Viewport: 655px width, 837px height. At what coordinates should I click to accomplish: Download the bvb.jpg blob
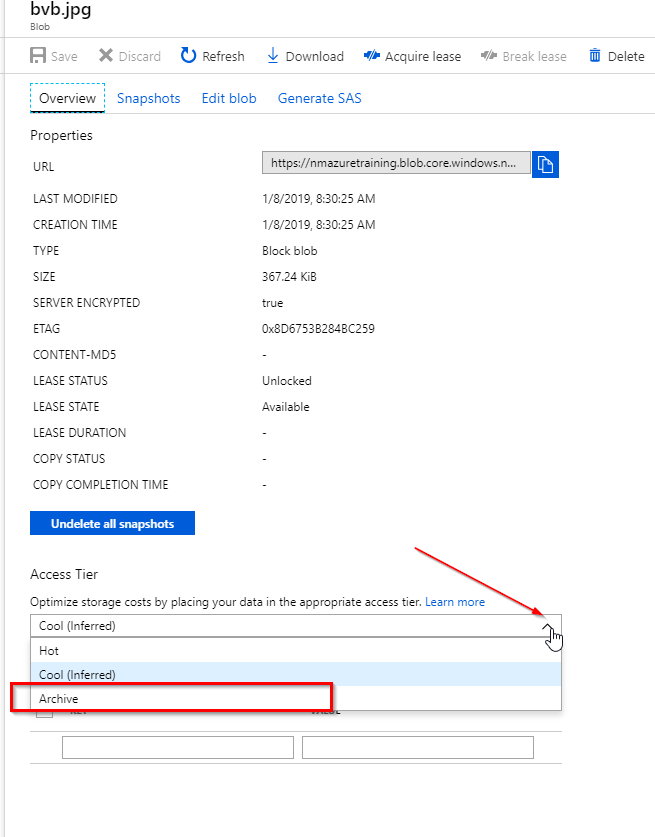(305, 56)
